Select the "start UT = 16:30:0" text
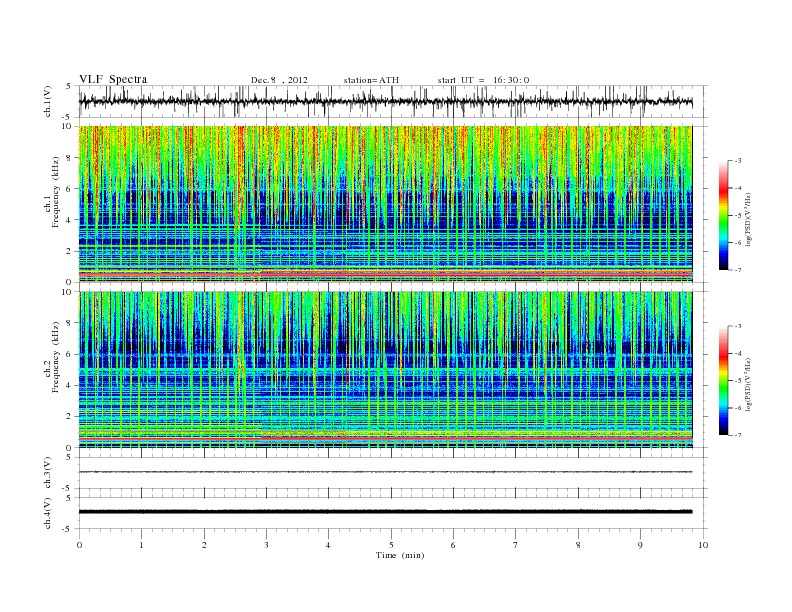Screen dimensions: 792x612 click(x=483, y=80)
